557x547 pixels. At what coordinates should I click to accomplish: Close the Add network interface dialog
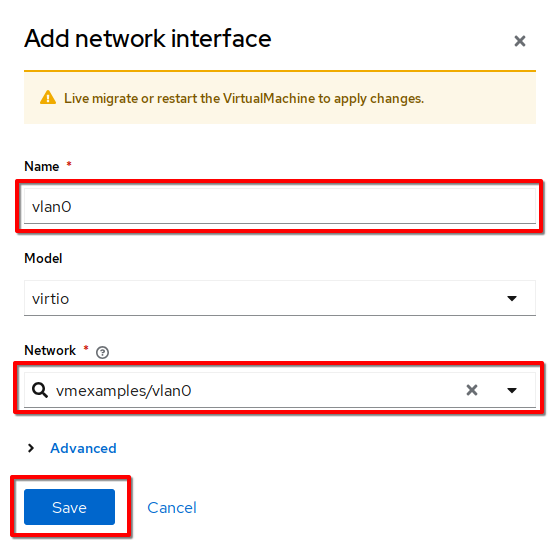[x=520, y=41]
